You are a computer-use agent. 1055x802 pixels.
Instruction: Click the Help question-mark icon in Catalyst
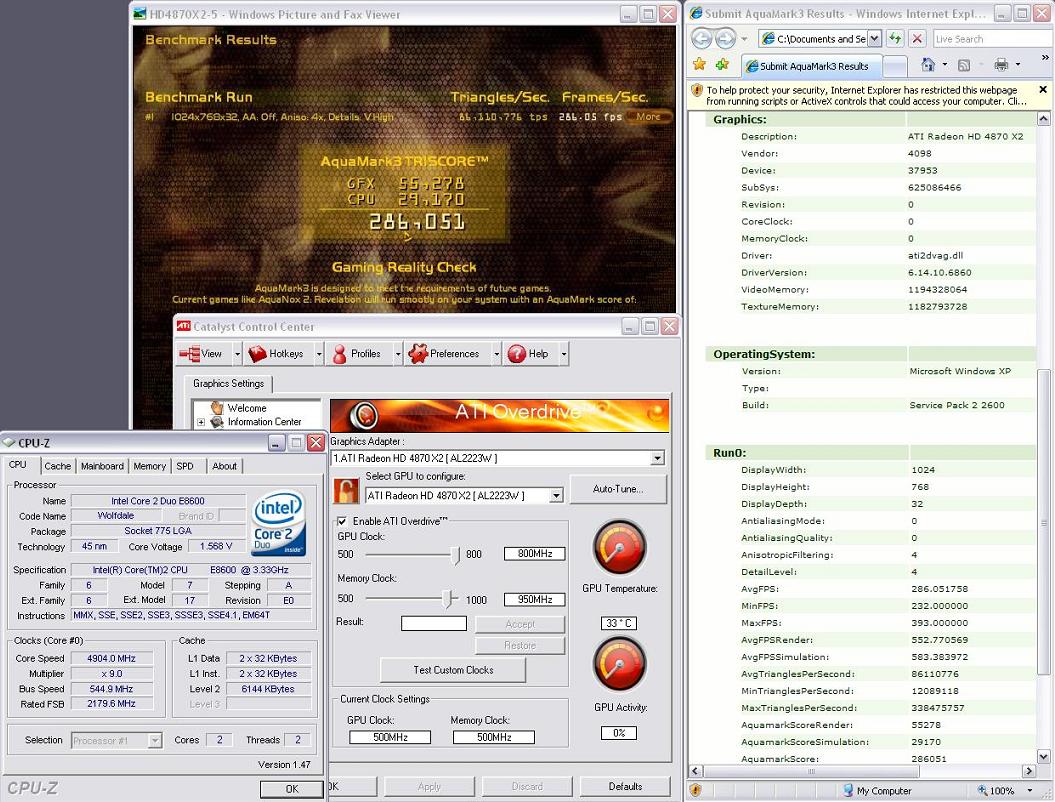(x=517, y=354)
